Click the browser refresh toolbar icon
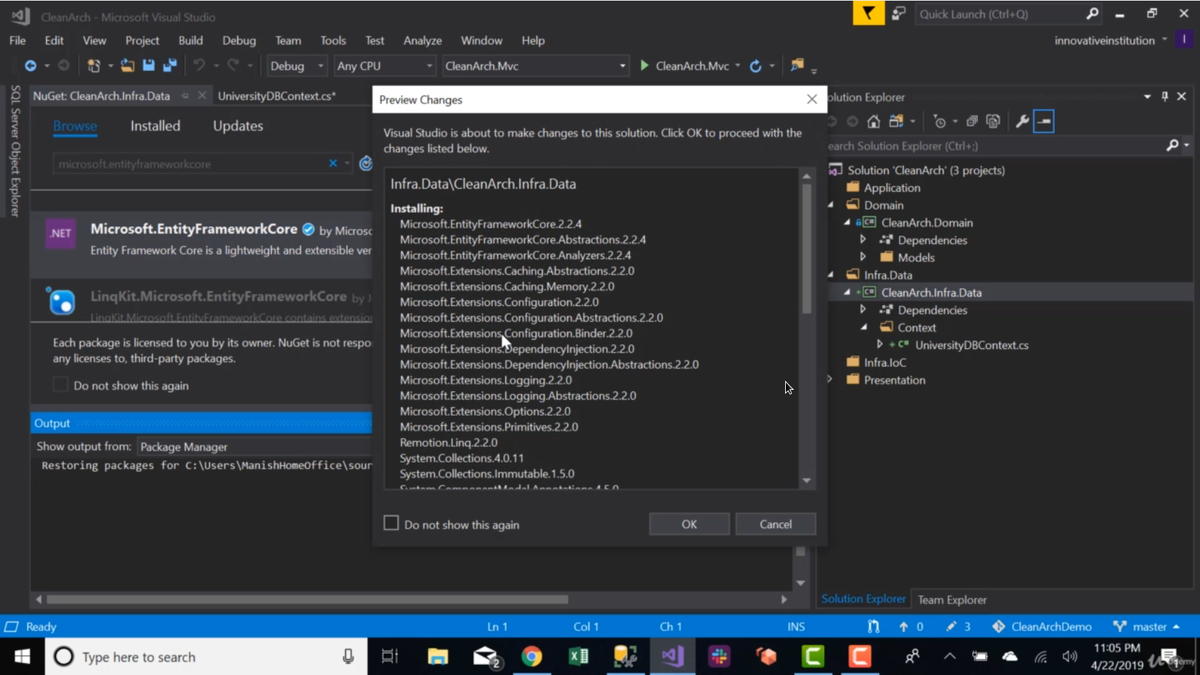This screenshot has width=1200, height=675. tap(756, 66)
